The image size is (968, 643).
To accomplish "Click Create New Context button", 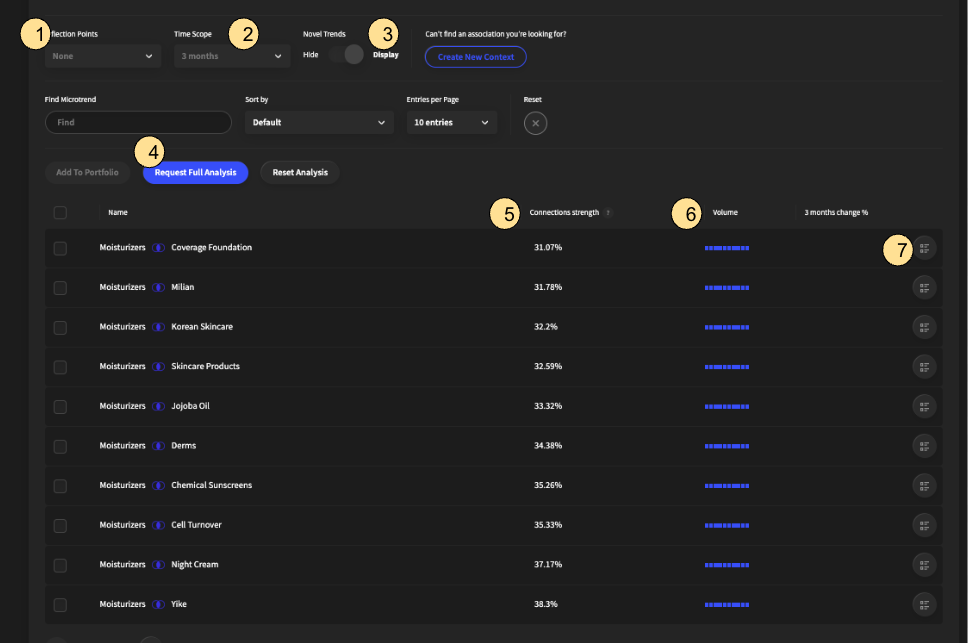I will click(475, 57).
